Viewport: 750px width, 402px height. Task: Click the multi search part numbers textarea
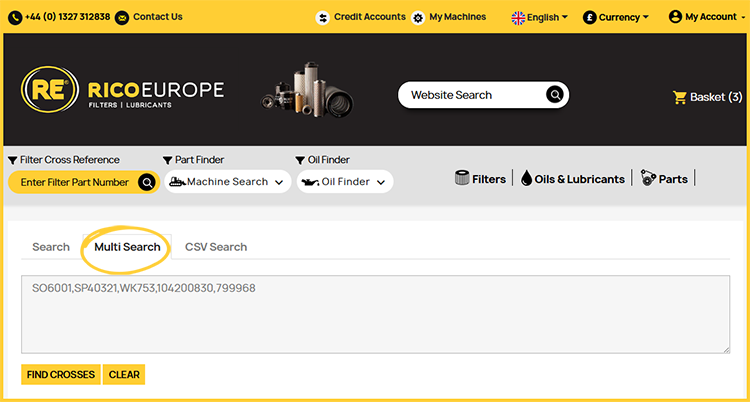375,314
